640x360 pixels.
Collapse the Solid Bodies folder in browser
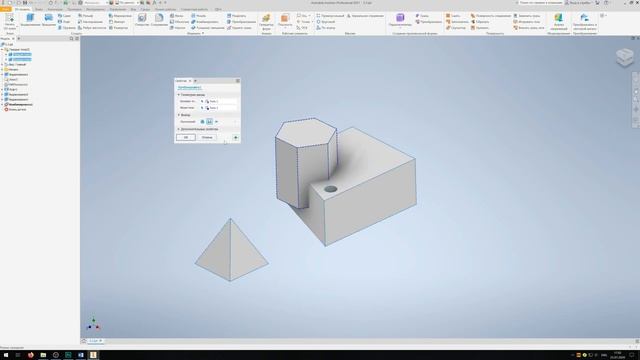[2, 49]
